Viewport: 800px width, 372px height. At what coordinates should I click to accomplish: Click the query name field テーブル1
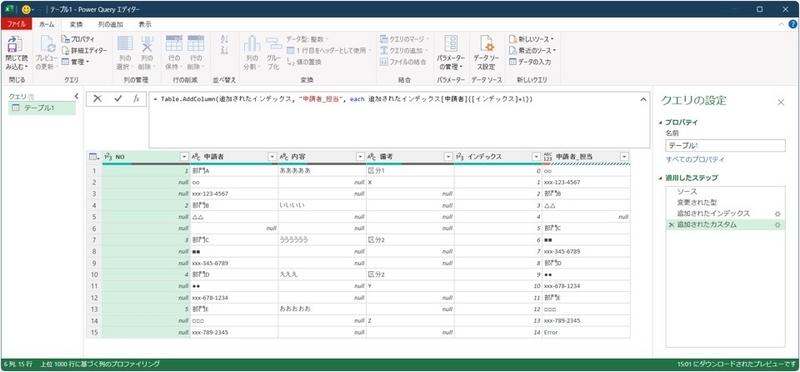point(726,145)
